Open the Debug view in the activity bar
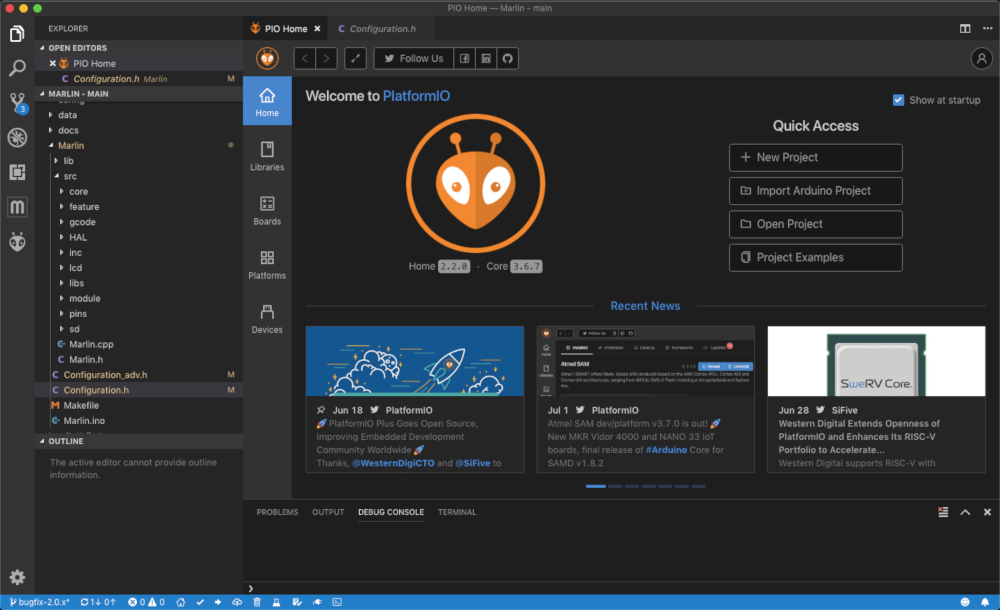1000x610 pixels. [17, 137]
